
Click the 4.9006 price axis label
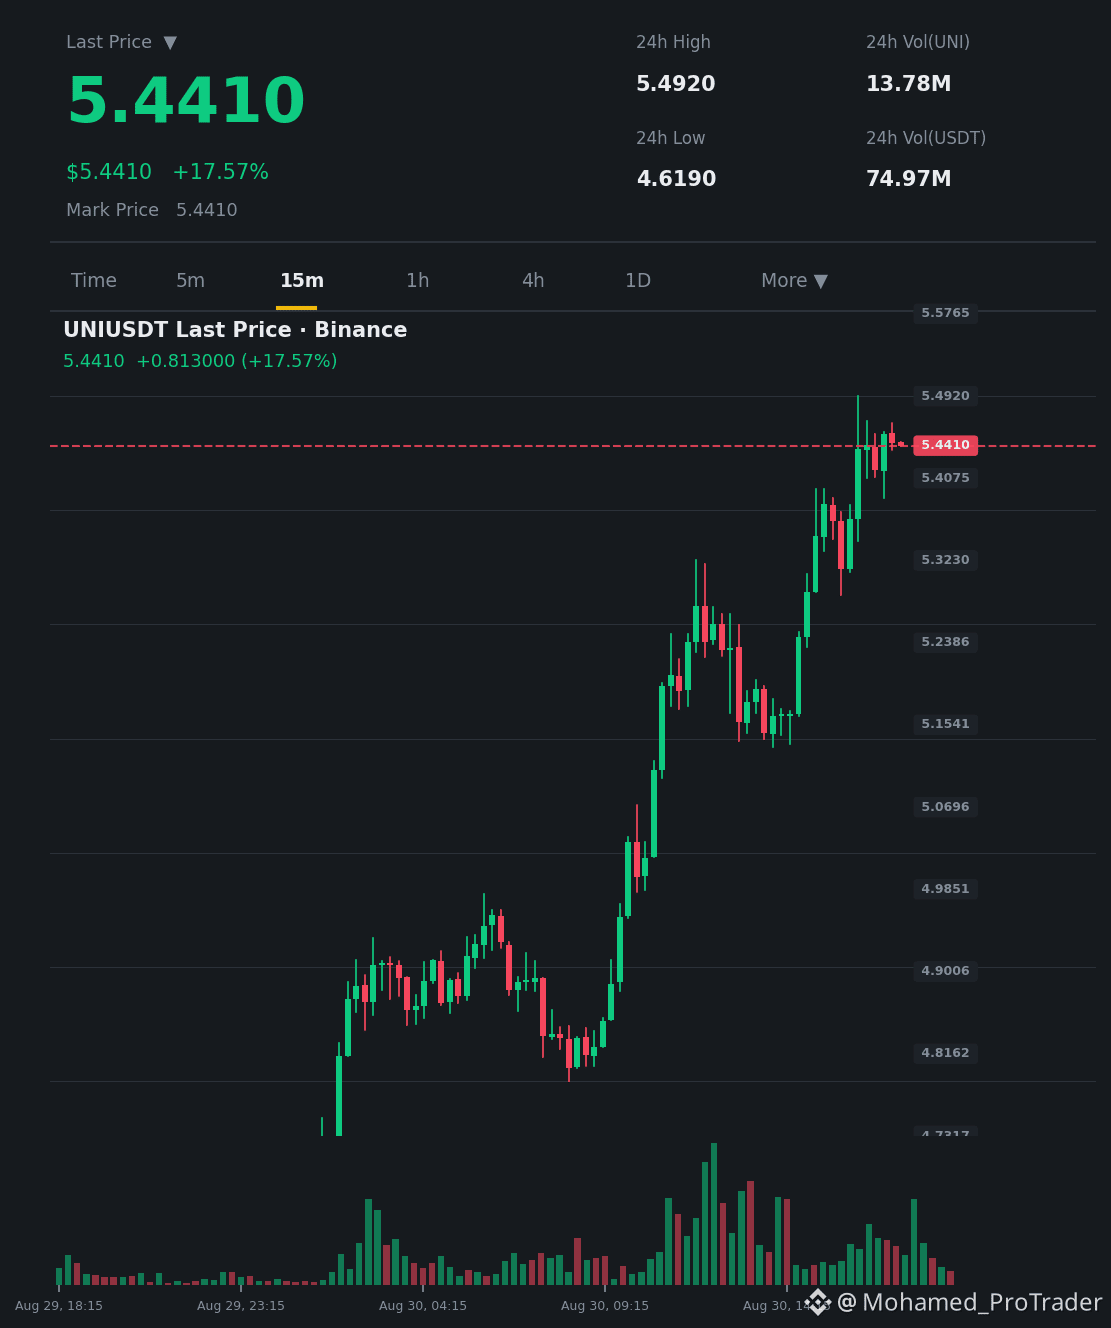[945, 971]
